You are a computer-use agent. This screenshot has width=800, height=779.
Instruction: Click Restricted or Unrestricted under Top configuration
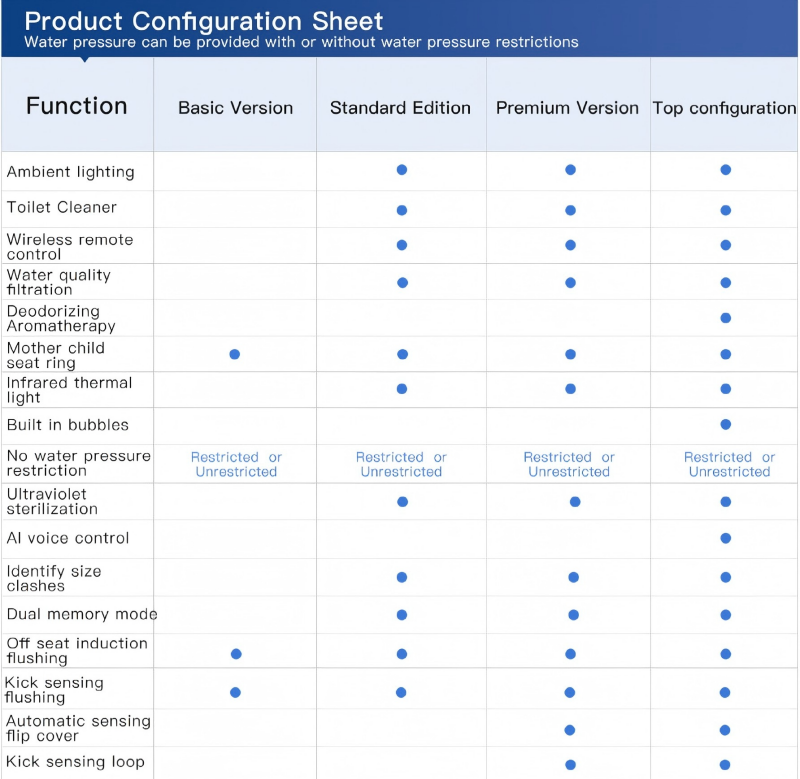click(729, 464)
